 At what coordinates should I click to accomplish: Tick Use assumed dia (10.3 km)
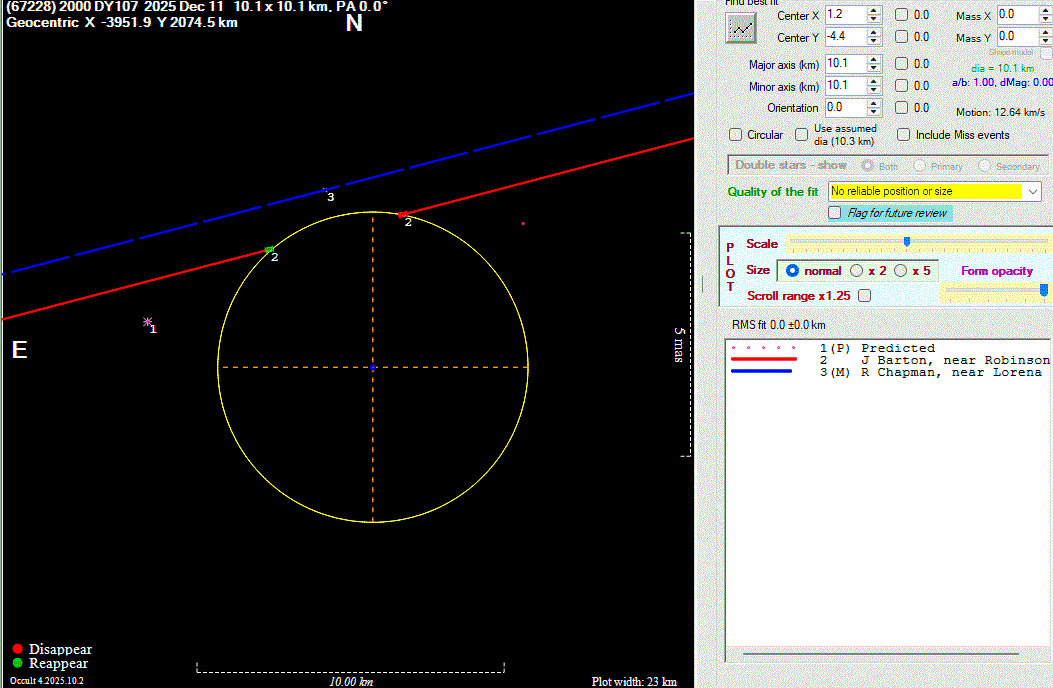802,135
